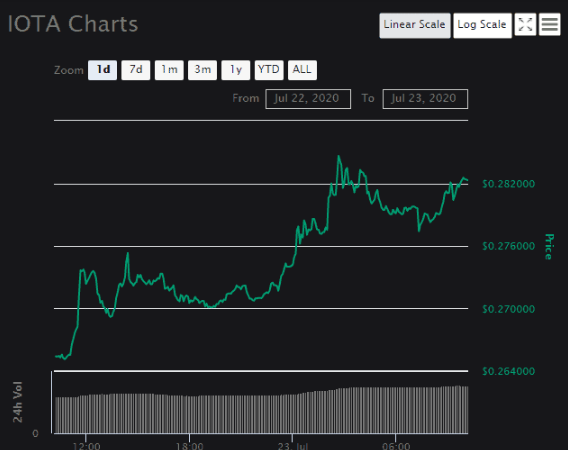Click the 06:00 time axis marker
The width and height of the screenshot is (568, 450).
coord(396,445)
